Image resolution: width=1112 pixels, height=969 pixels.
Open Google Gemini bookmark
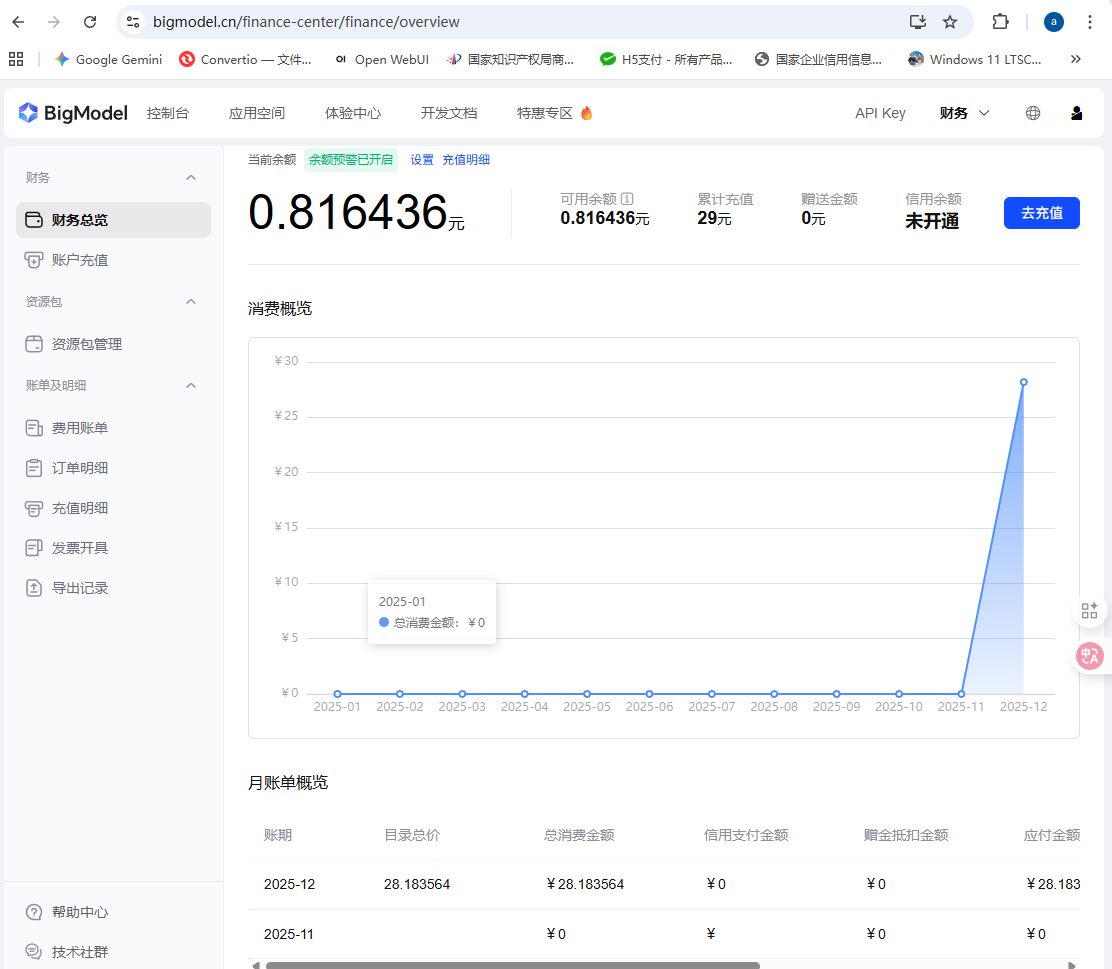coord(109,60)
